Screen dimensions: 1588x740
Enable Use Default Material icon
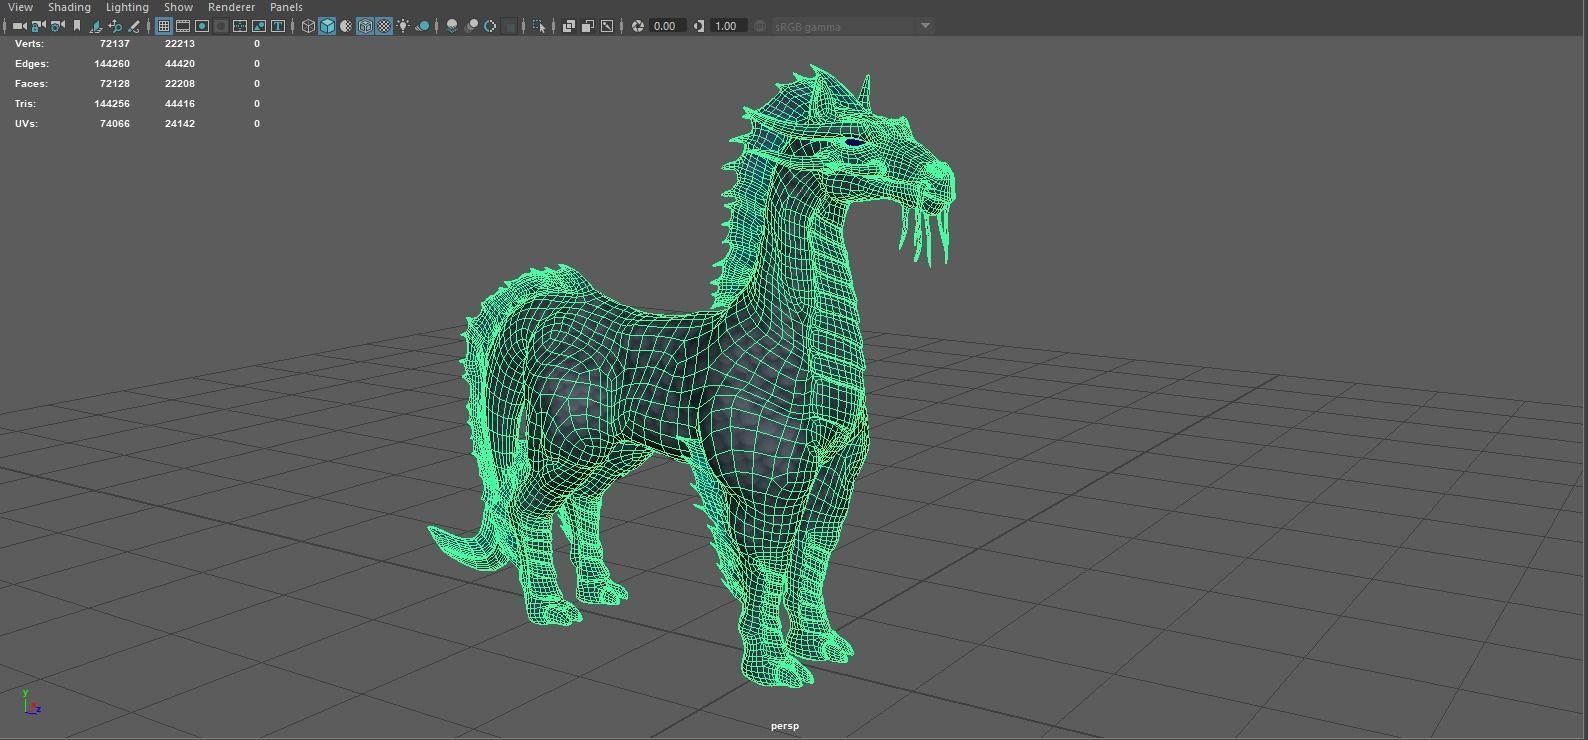pos(346,26)
